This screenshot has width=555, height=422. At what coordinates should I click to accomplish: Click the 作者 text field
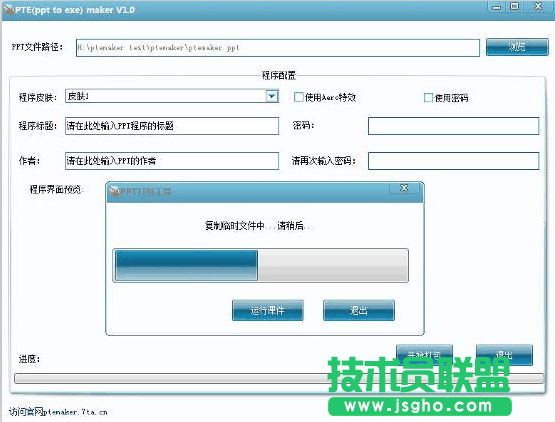172,161
